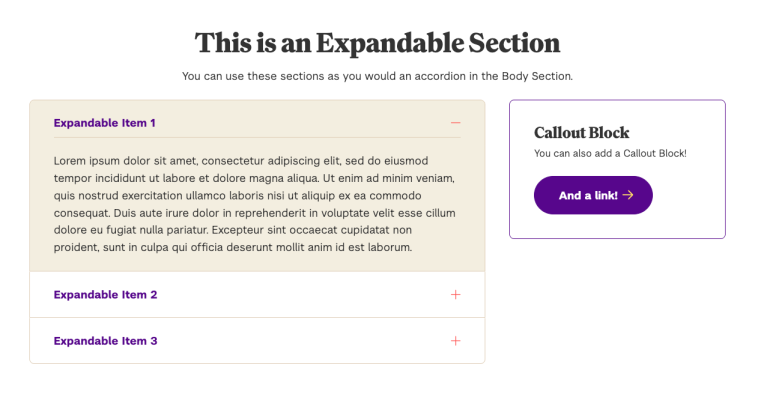Click the subtitle mentioning accordion in Body Section
Image resolution: width=770 pixels, height=418 pixels.
(x=377, y=75)
